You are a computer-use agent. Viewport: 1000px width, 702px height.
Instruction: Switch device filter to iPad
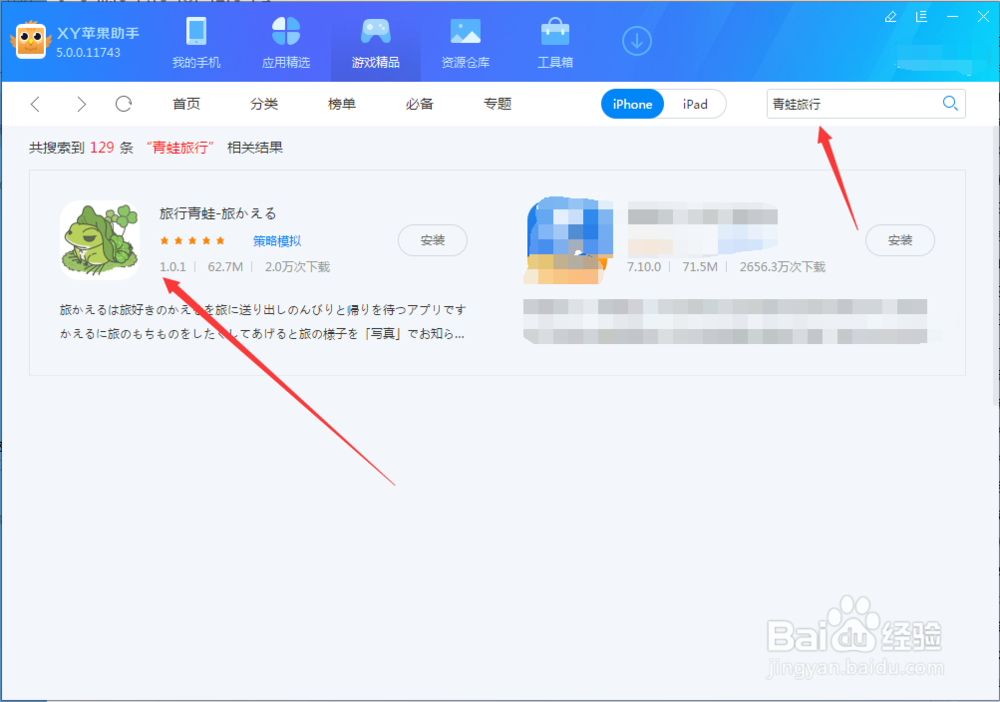[x=695, y=104]
